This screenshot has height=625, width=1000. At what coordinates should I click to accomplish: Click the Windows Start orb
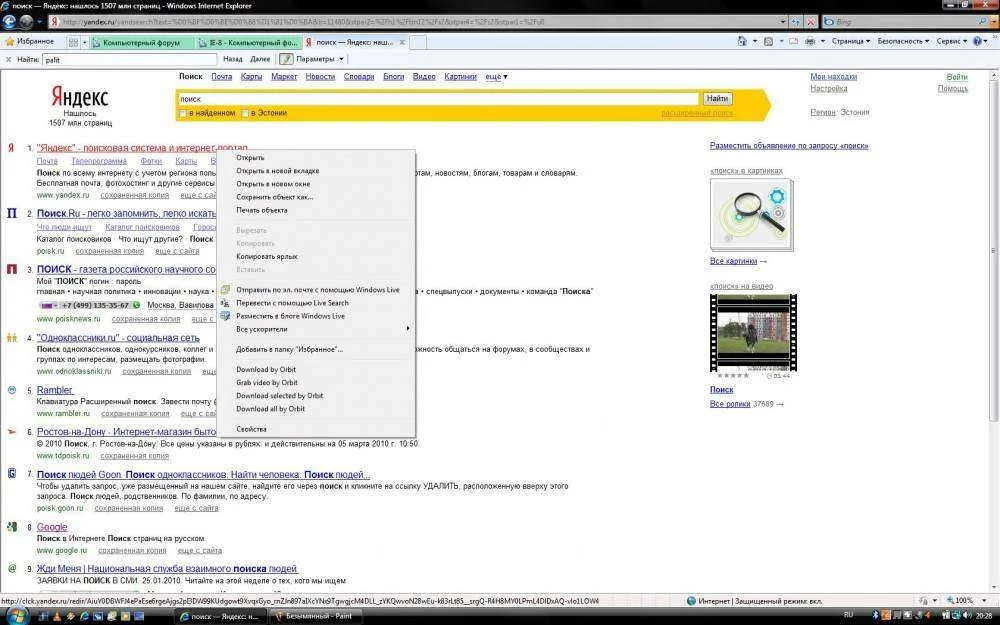17,615
